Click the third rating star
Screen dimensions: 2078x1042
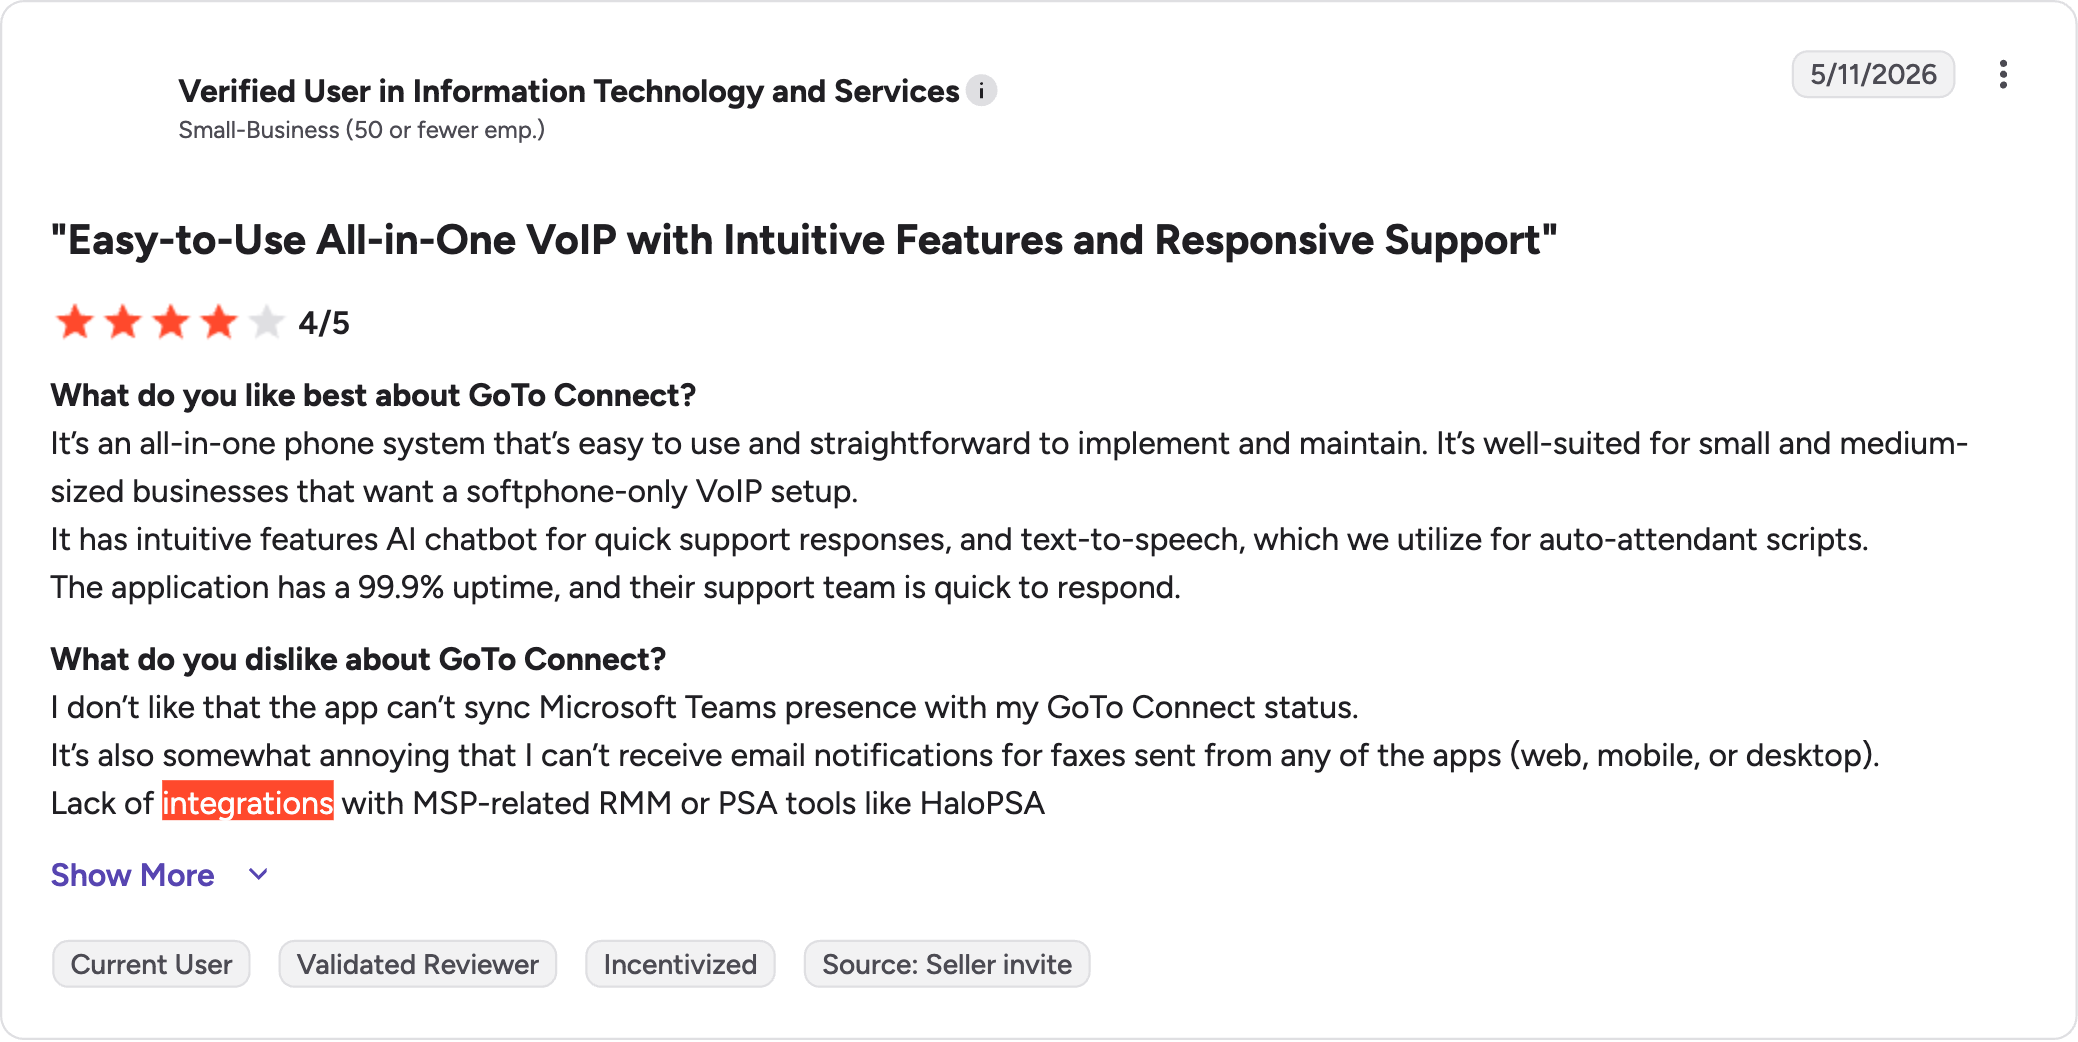point(171,322)
